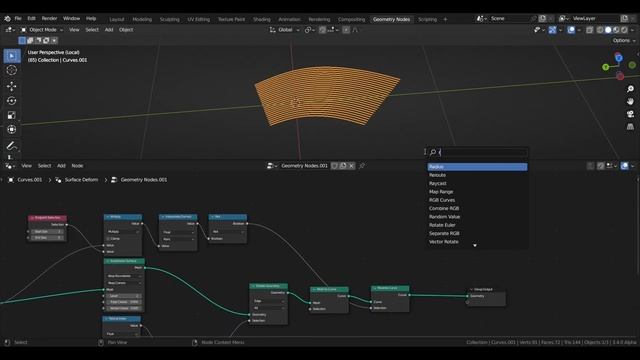Toggle the camera view icon
Image resolution: width=640 pixels, height=360 pixels.
(x=630, y=114)
